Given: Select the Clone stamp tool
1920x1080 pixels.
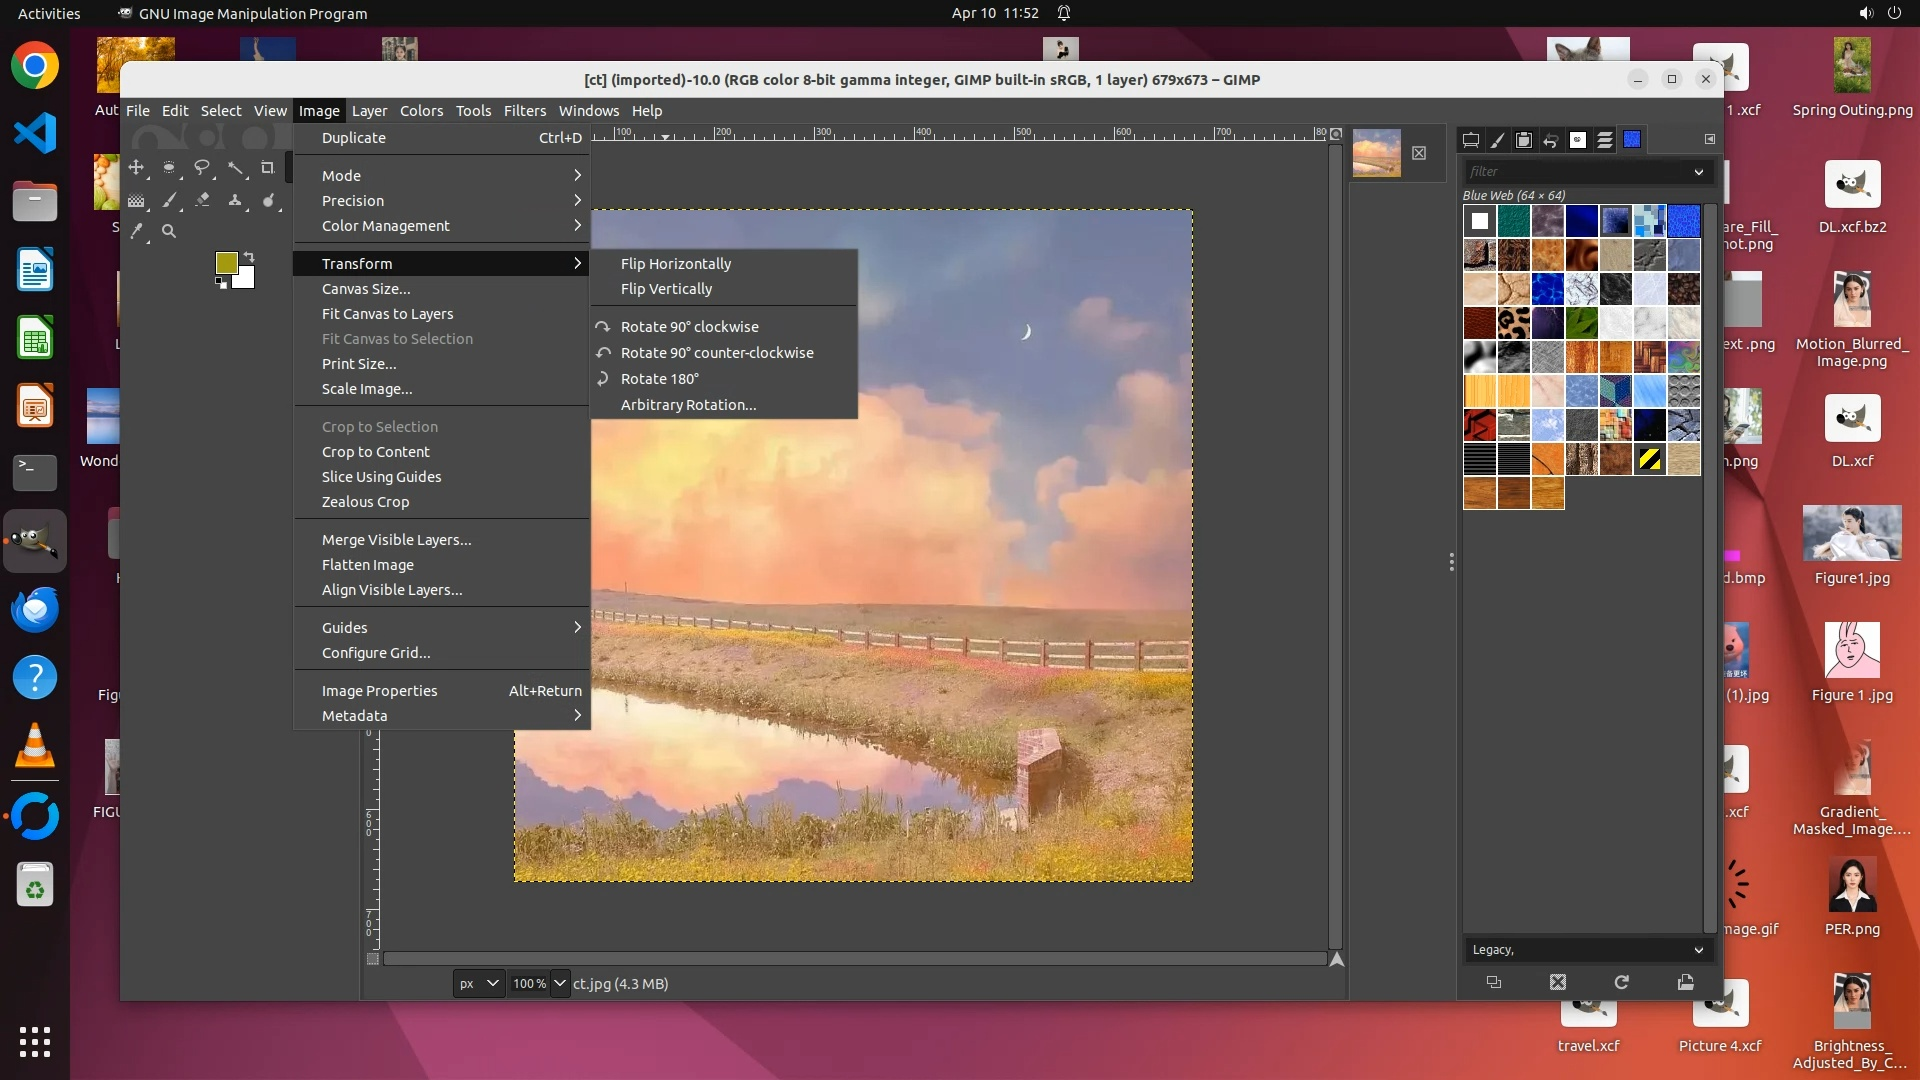Looking at the screenshot, I should click(235, 201).
